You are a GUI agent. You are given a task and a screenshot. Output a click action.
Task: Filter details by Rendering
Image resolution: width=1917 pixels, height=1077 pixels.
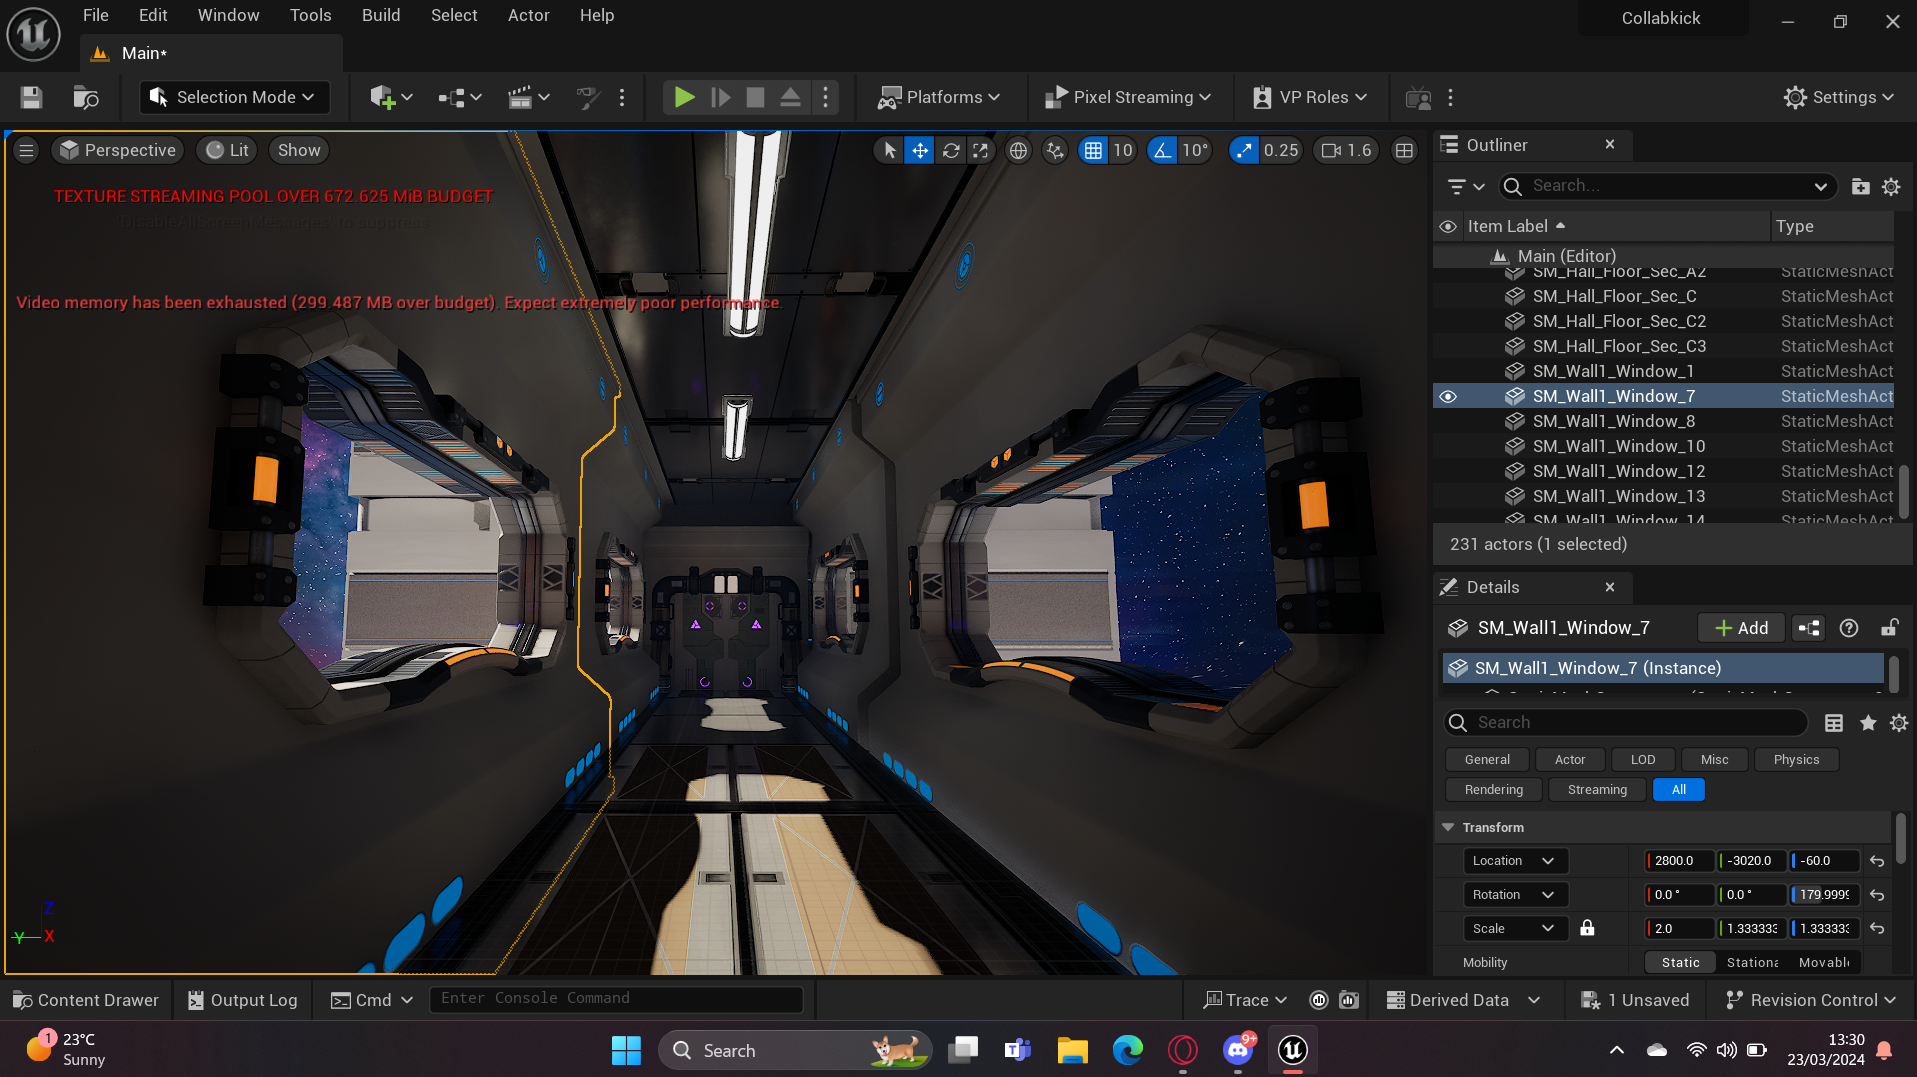(1494, 790)
